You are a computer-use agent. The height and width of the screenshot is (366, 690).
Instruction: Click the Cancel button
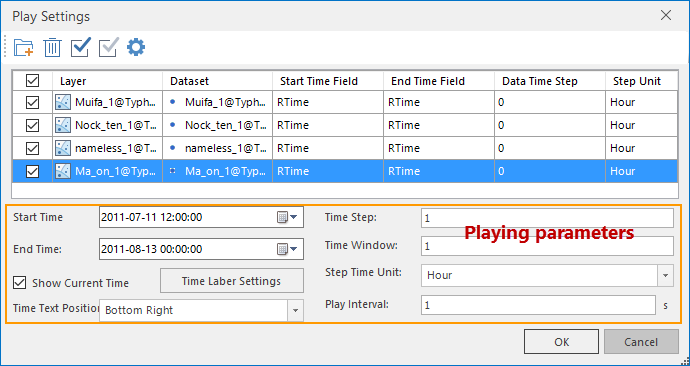tap(641, 342)
